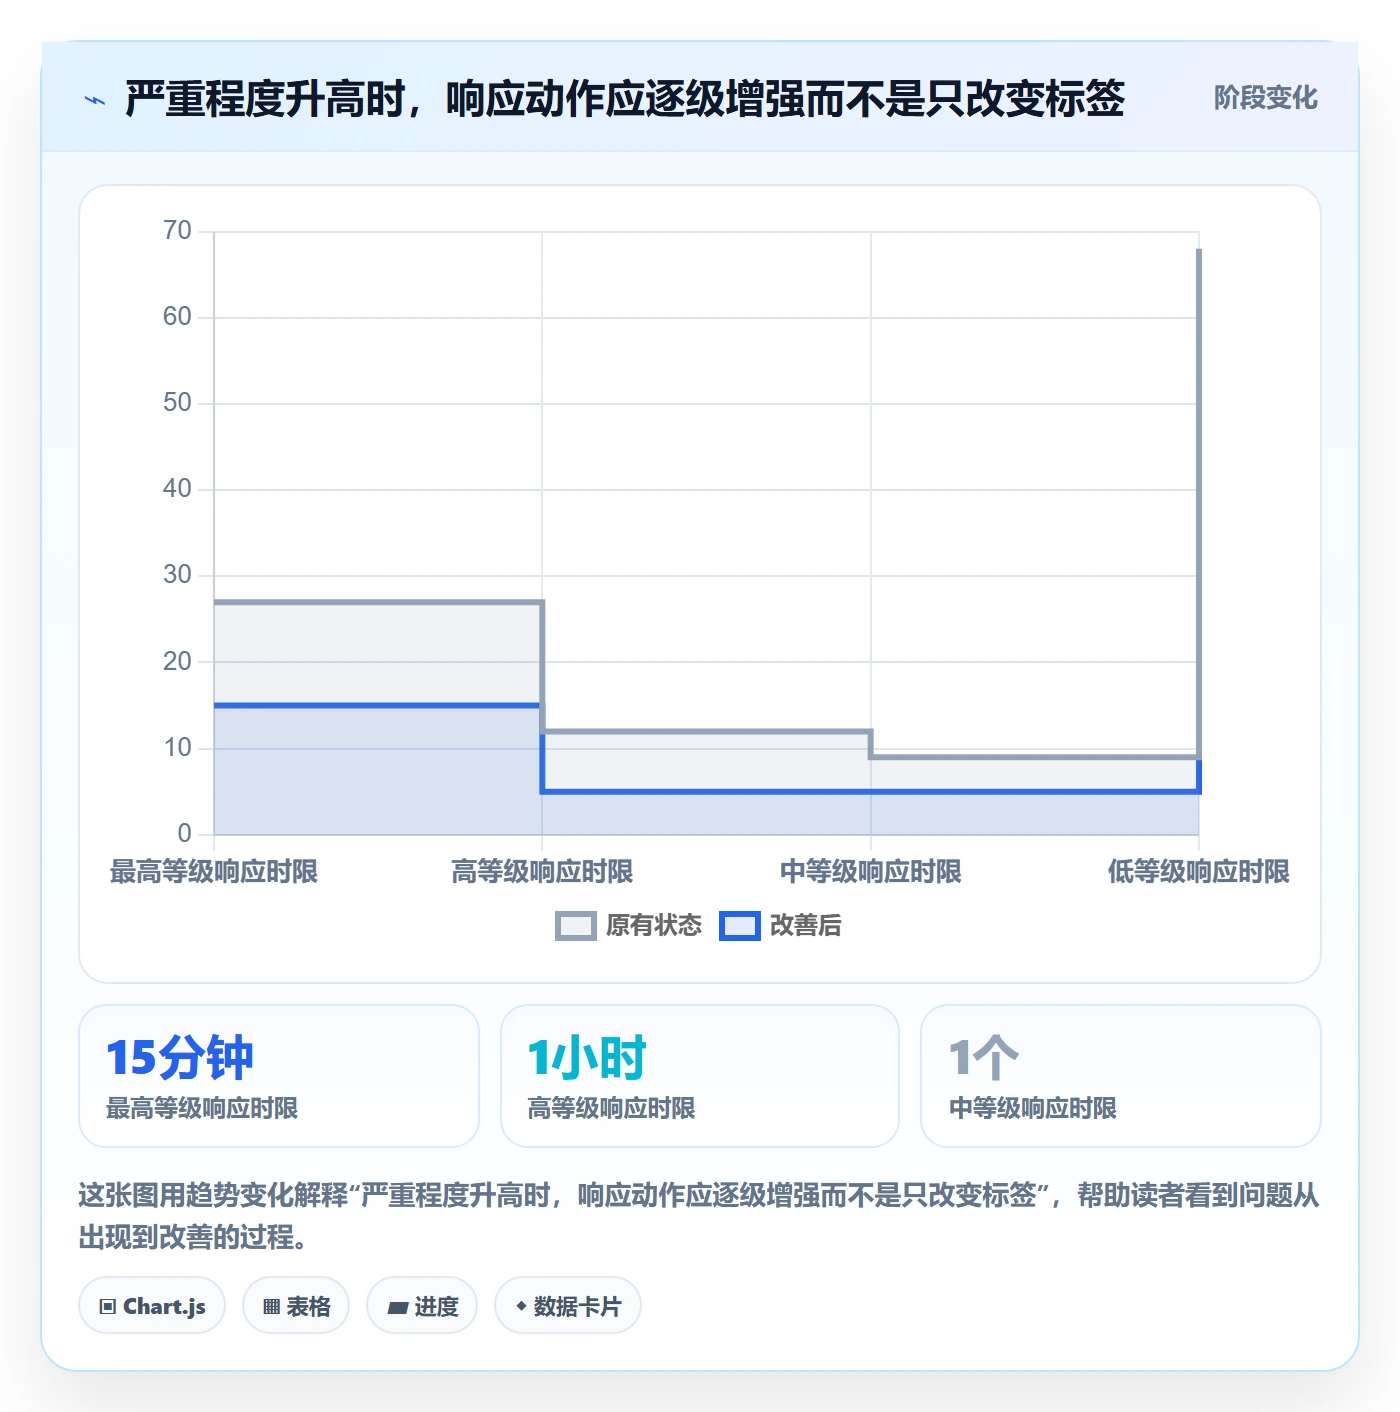Screen dimensions: 1400x1412
Task: Click the diamond icon in the 数据卡片 chip
Action: tap(521, 1306)
